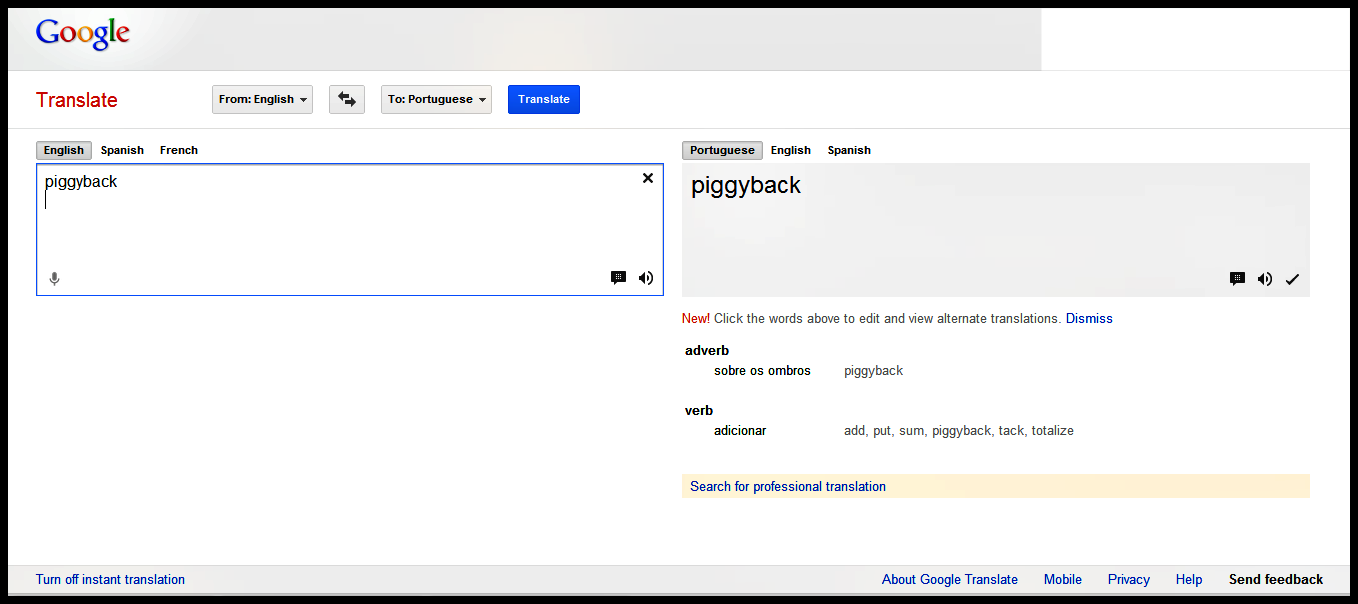The height and width of the screenshot is (604, 1358).
Task: Click 'piggyback' synonym in adverb row
Action: (873, 371)
